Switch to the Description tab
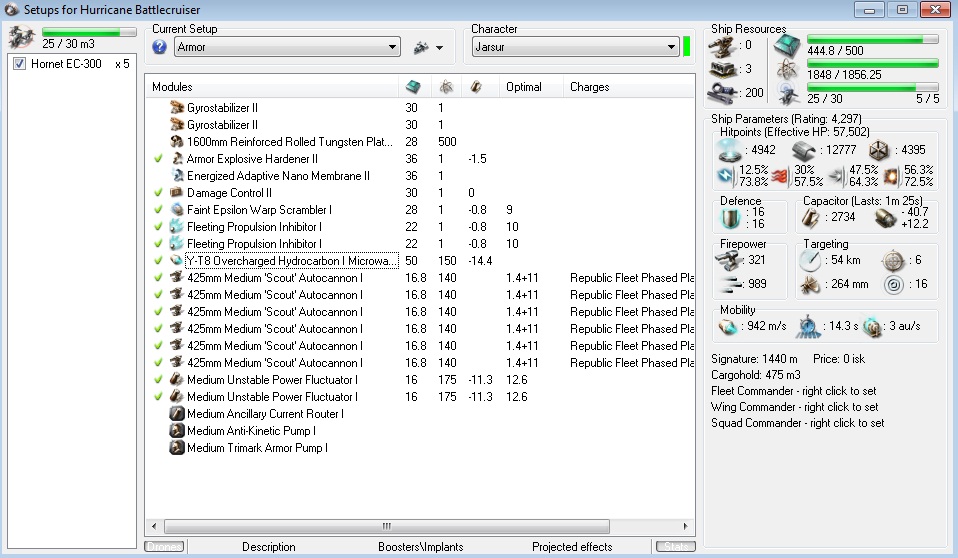Image resolution: width=958 pixels, height=558 pixels. click(x=269, y=547)
